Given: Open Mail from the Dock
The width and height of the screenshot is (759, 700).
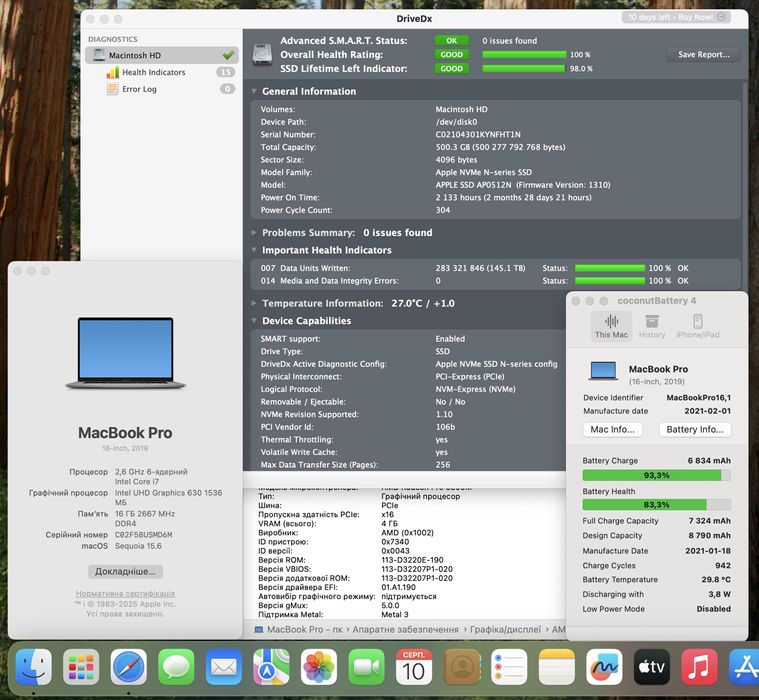Looking at the screenshot, I should point(223,667).
